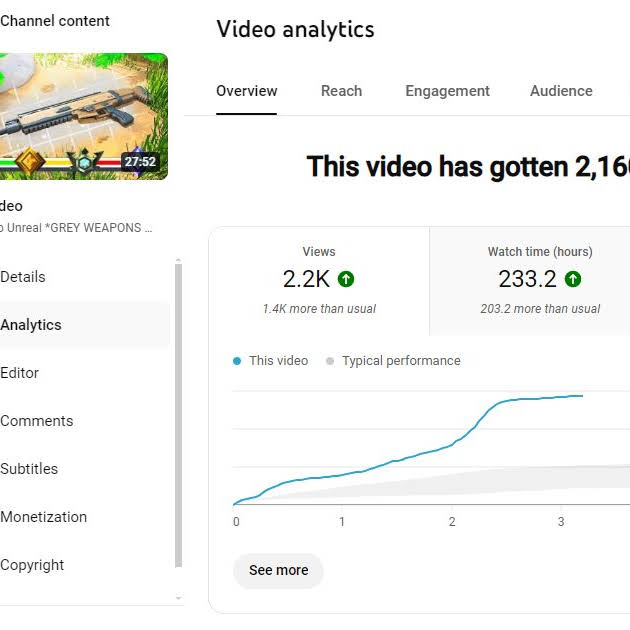Screen dimensions: 630x630
Task: Go to the Comments section
Action: tap(37, 421)
